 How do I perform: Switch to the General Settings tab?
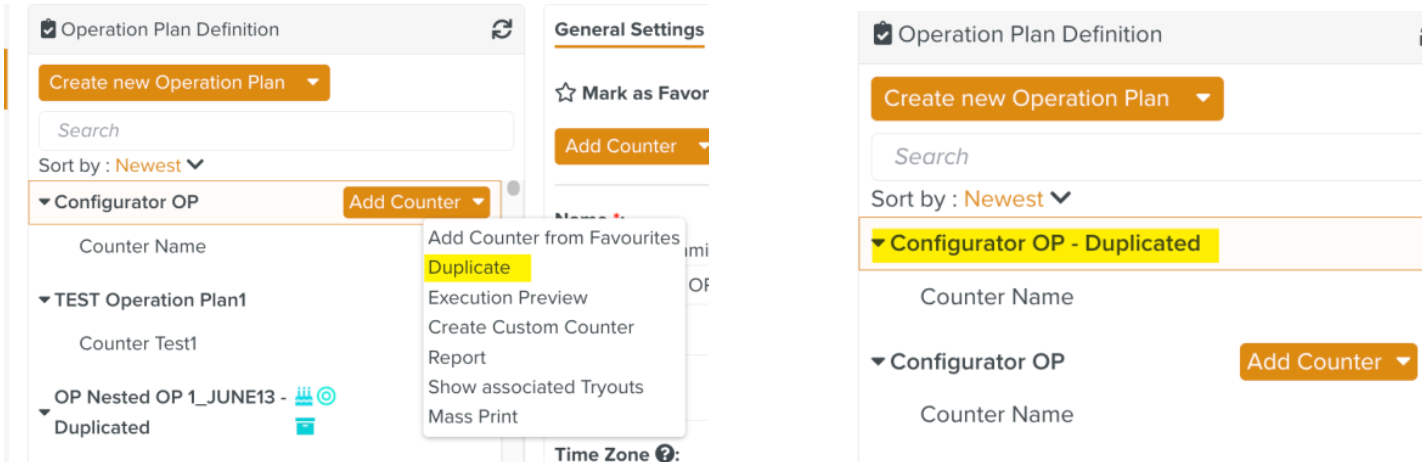[x=630, y=30]
